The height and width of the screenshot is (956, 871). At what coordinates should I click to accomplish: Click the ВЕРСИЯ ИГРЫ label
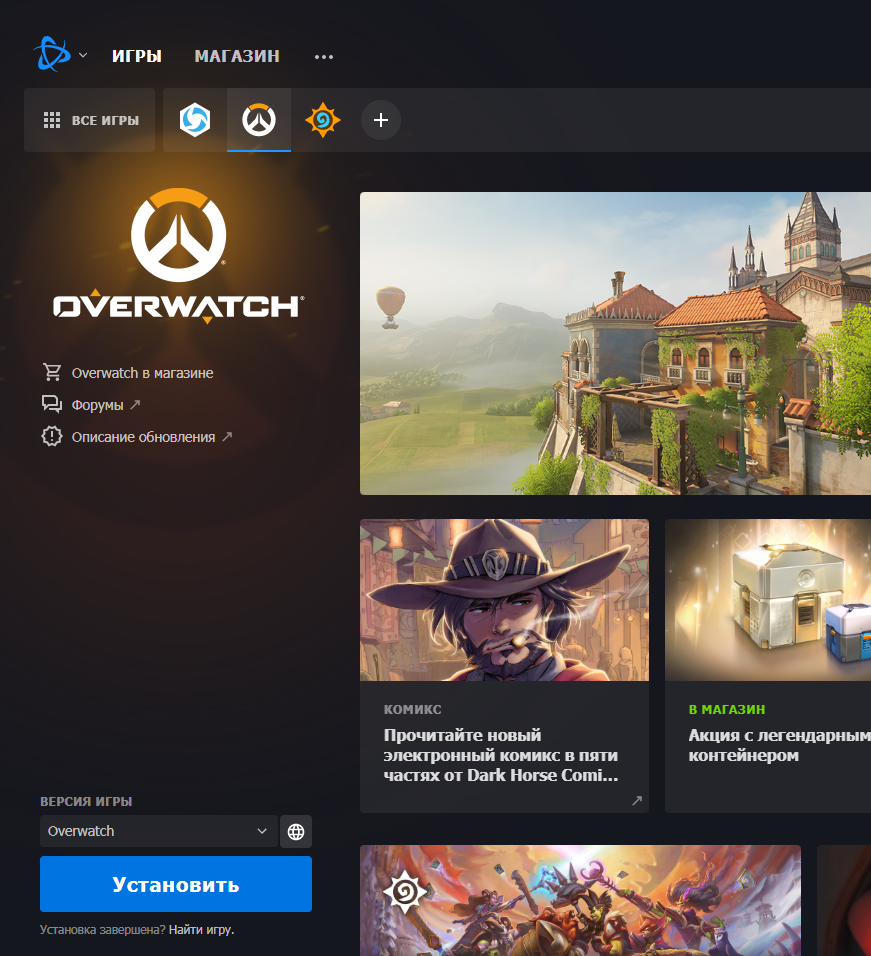[x=87, y=802]
